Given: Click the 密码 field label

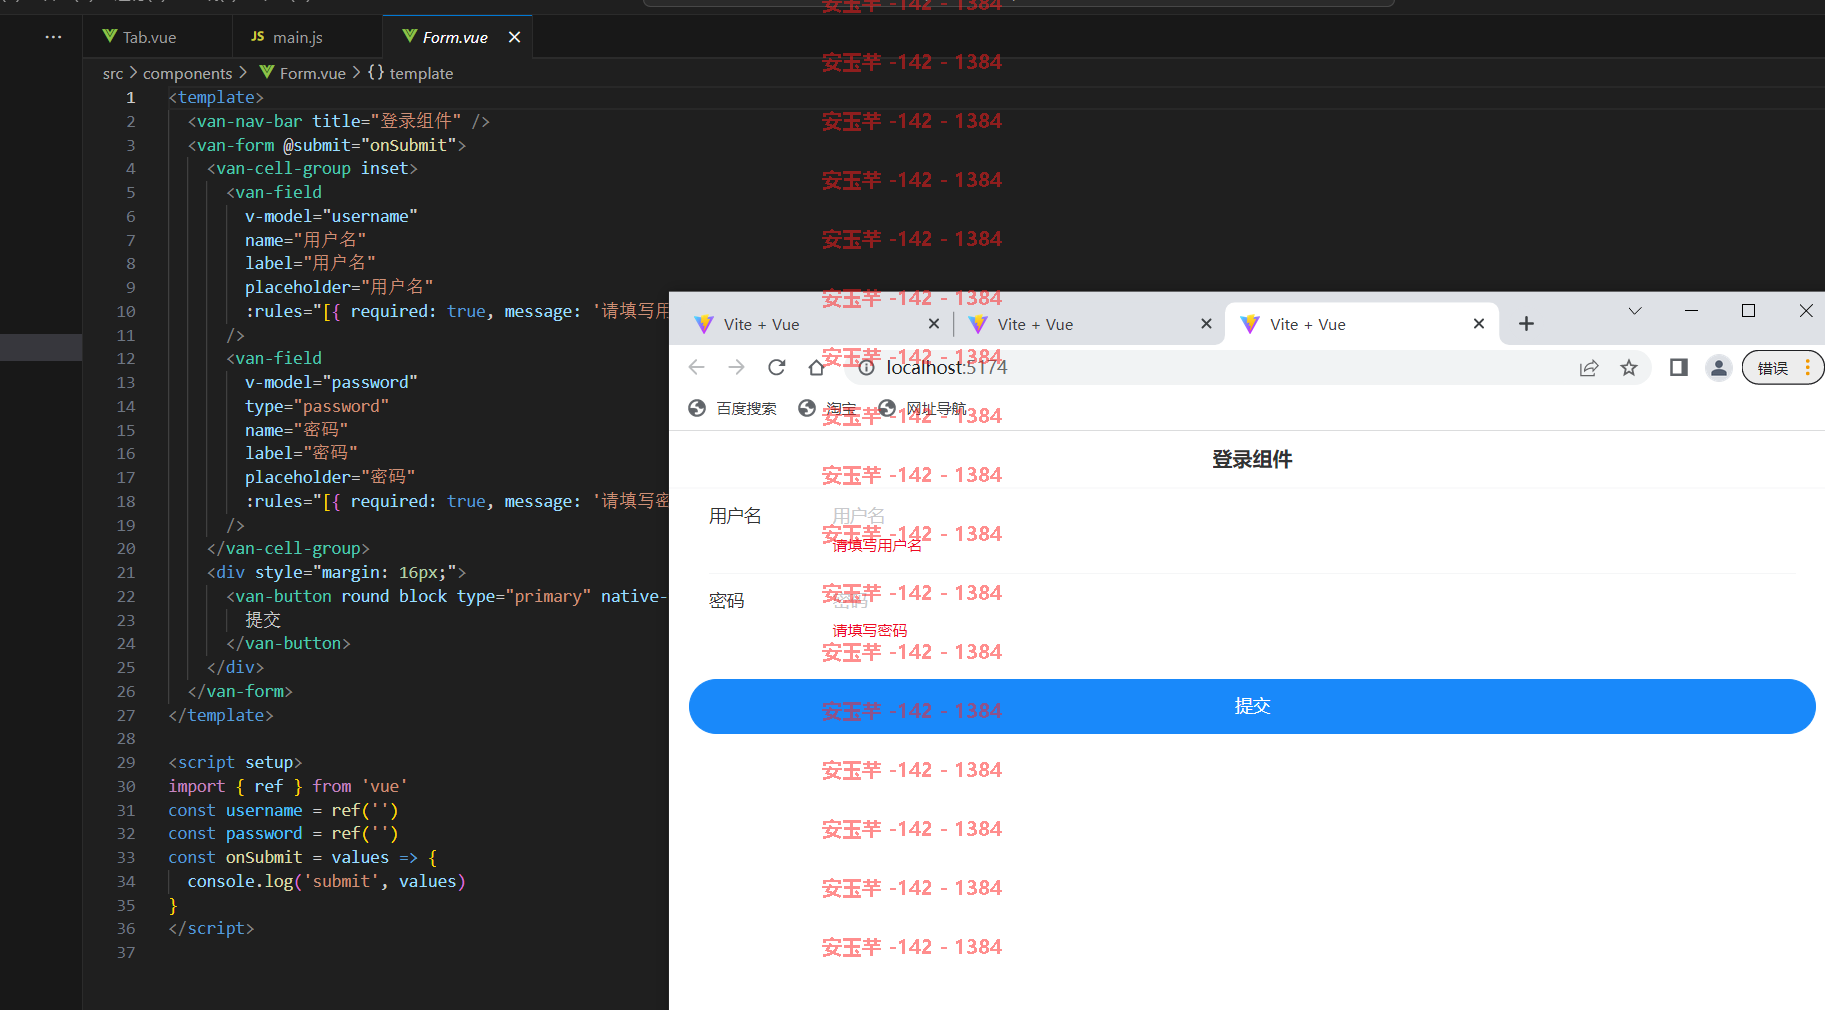Looking at the screenshot, I should pos(727,601).
